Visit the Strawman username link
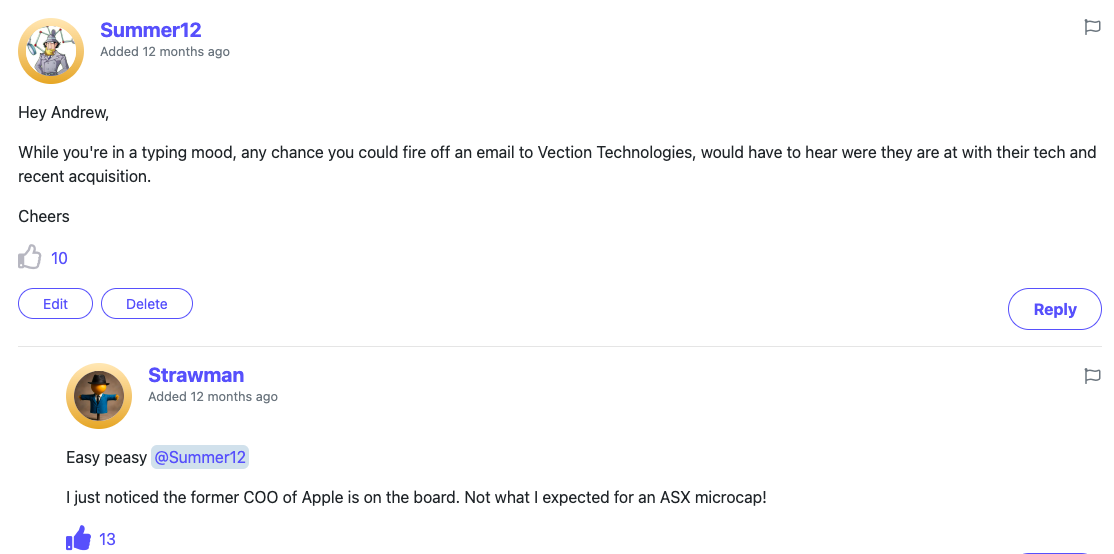Screen dimensions: 1114x554 point(196,375)
